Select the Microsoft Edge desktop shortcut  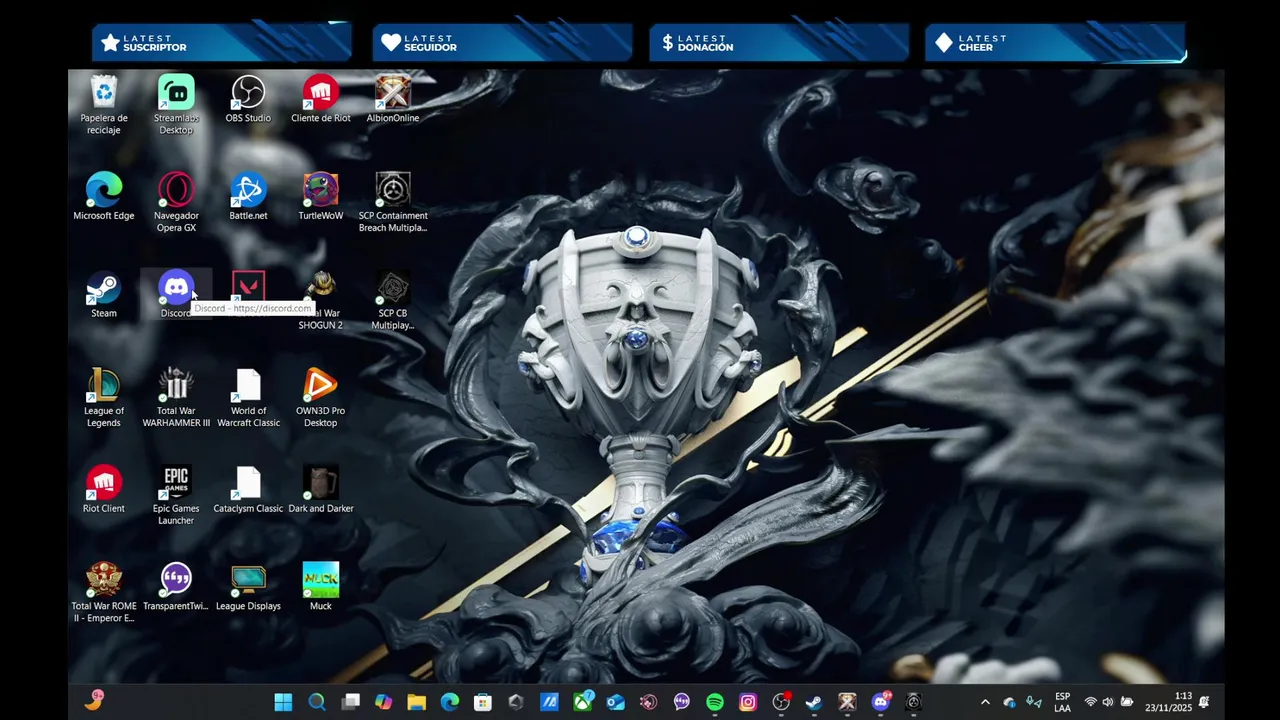[104, 196]
